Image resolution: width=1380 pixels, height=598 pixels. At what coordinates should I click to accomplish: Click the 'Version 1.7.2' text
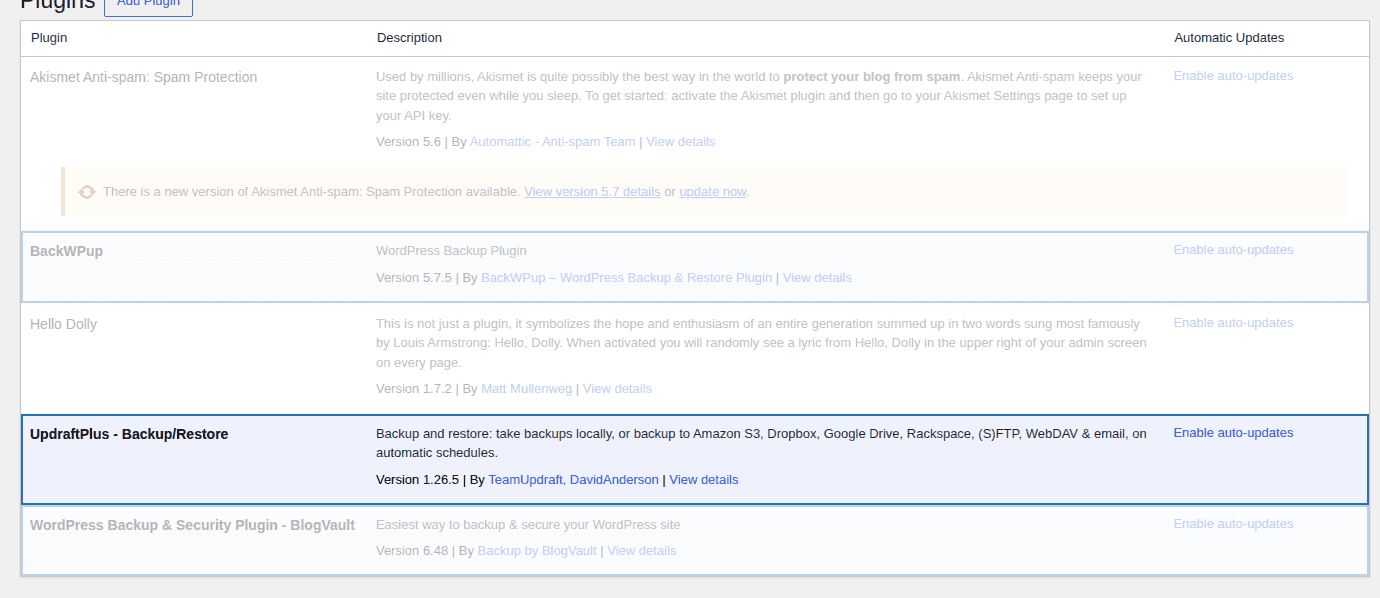(414, 389)
